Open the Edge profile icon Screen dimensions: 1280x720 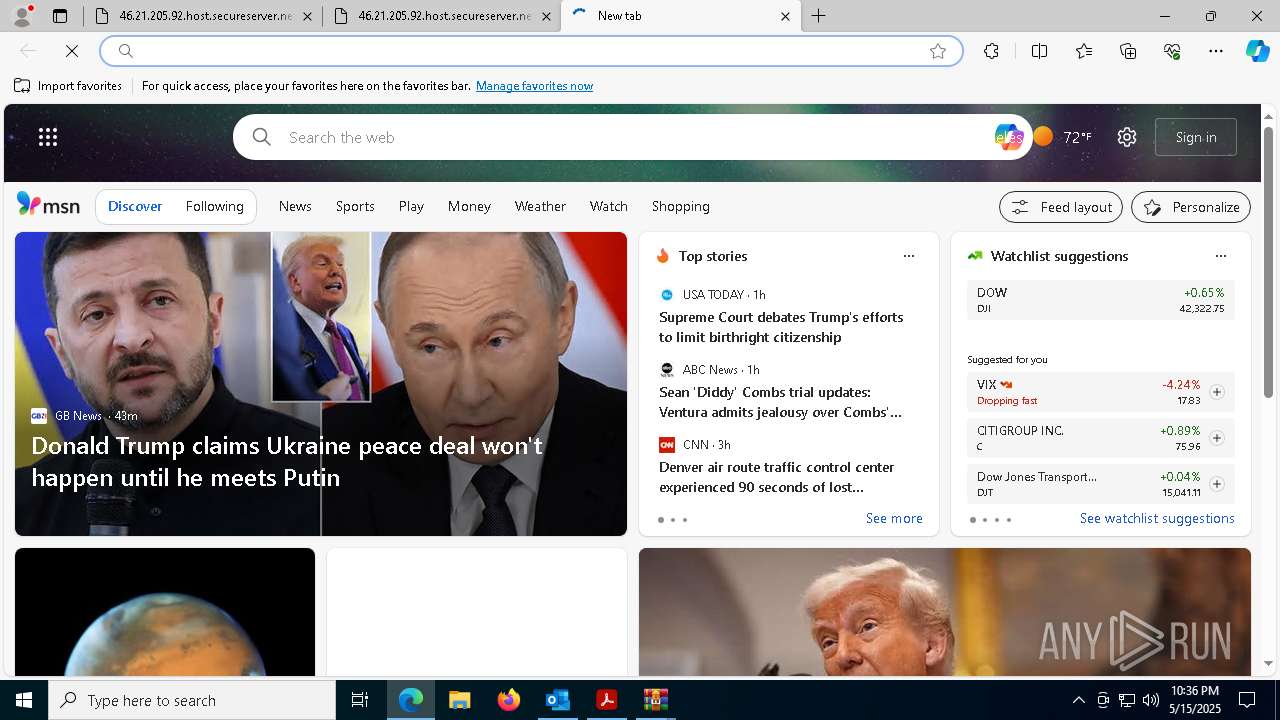22,16
